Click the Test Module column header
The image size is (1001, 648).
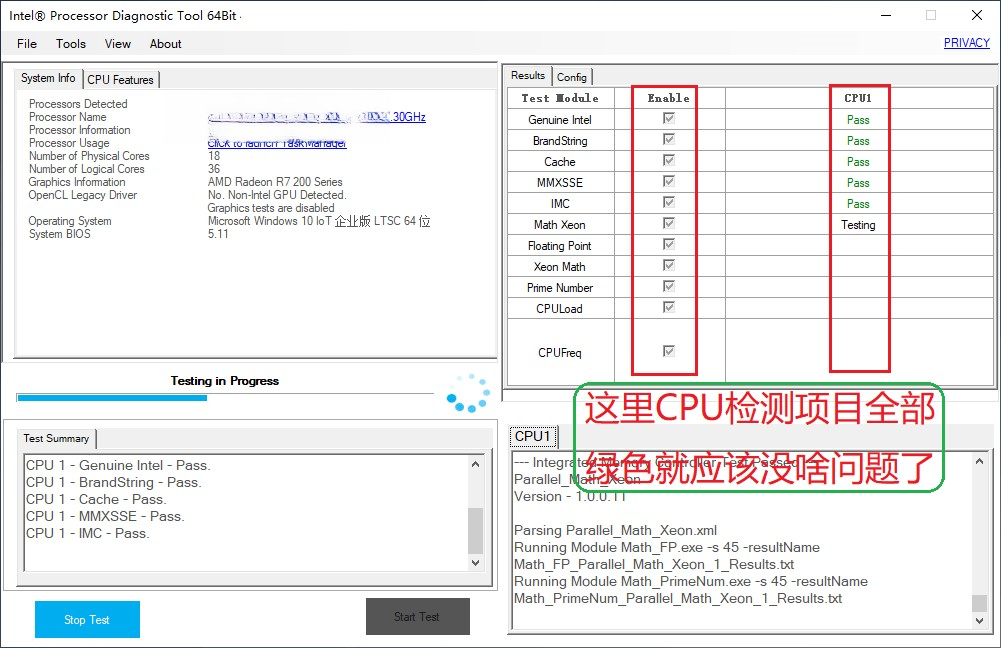point(561,98)
